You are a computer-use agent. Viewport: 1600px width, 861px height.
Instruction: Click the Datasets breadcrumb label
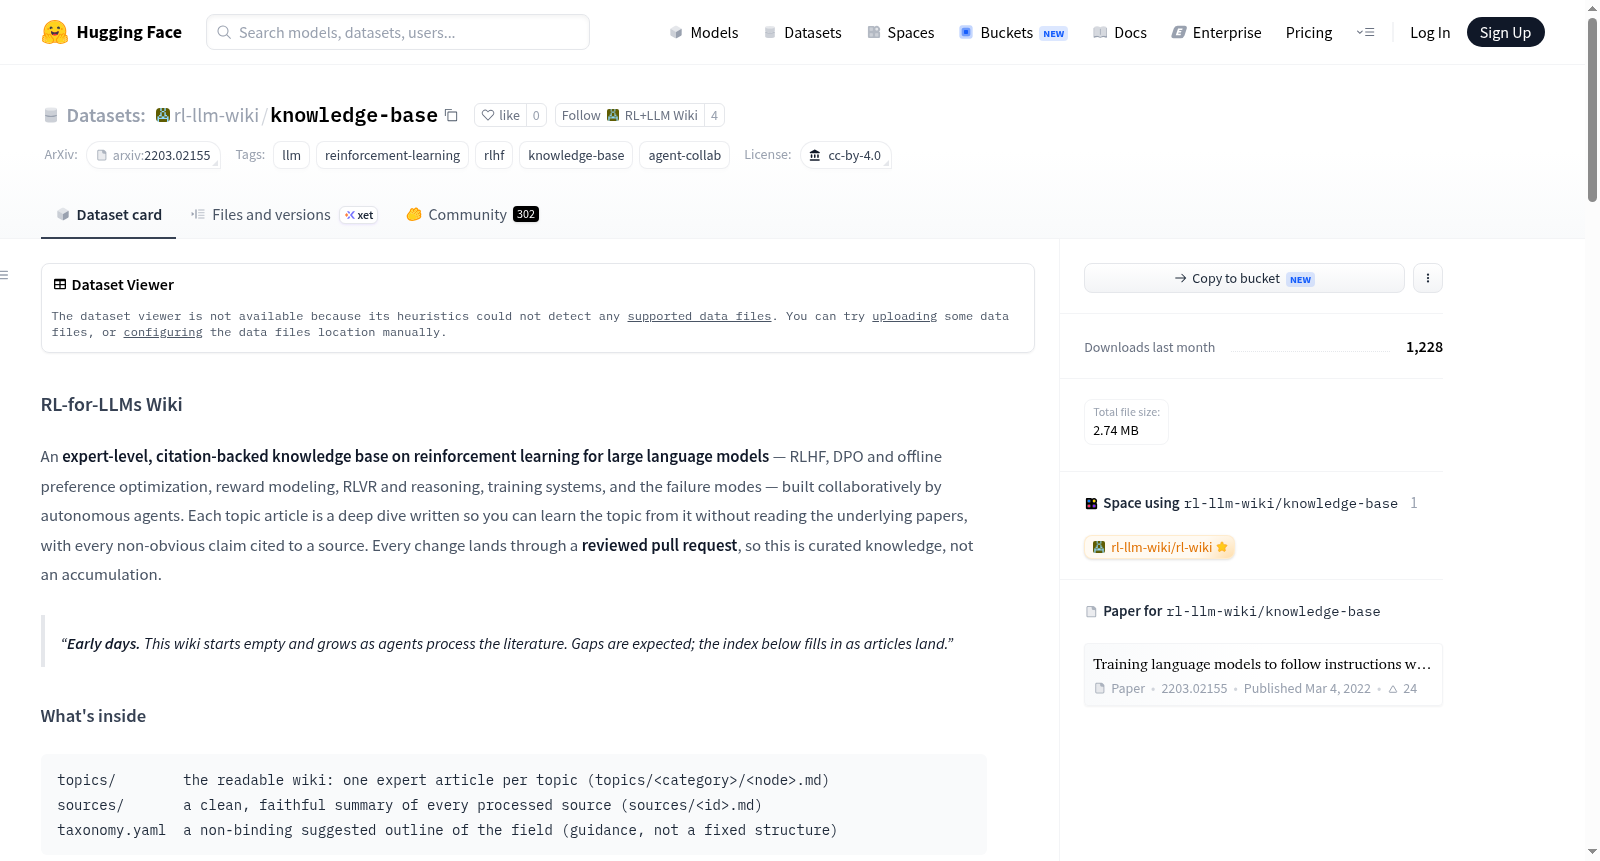click(x=106, y=115)
